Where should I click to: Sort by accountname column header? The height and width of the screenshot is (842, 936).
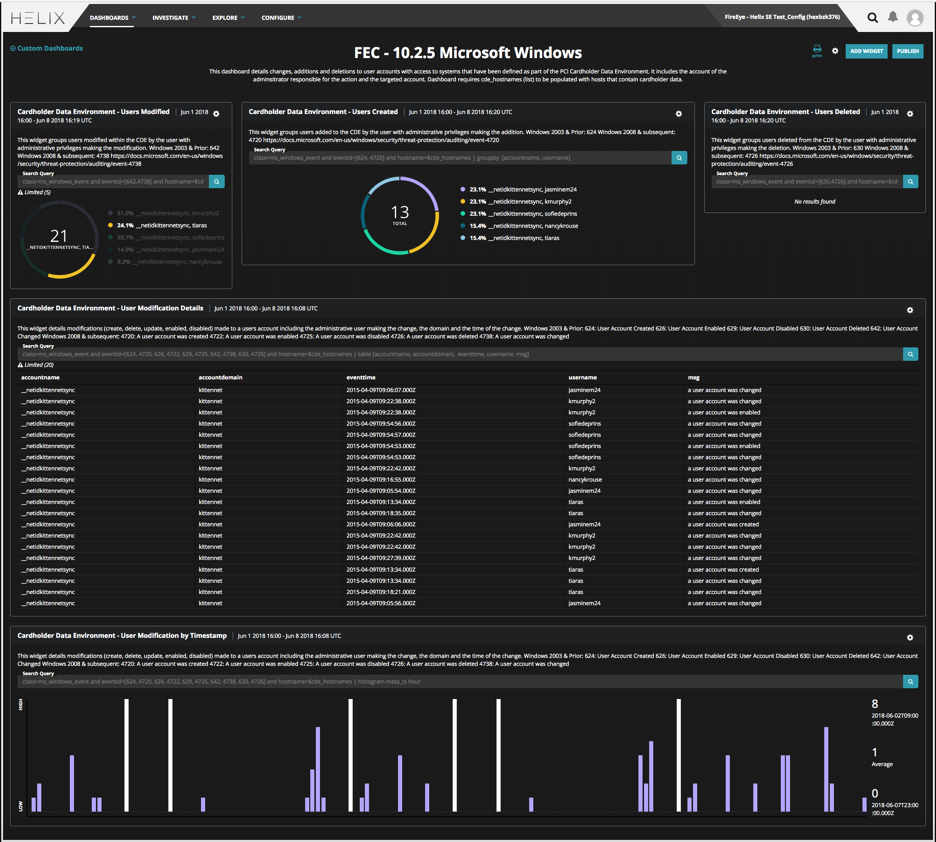[x=40, y=377]
